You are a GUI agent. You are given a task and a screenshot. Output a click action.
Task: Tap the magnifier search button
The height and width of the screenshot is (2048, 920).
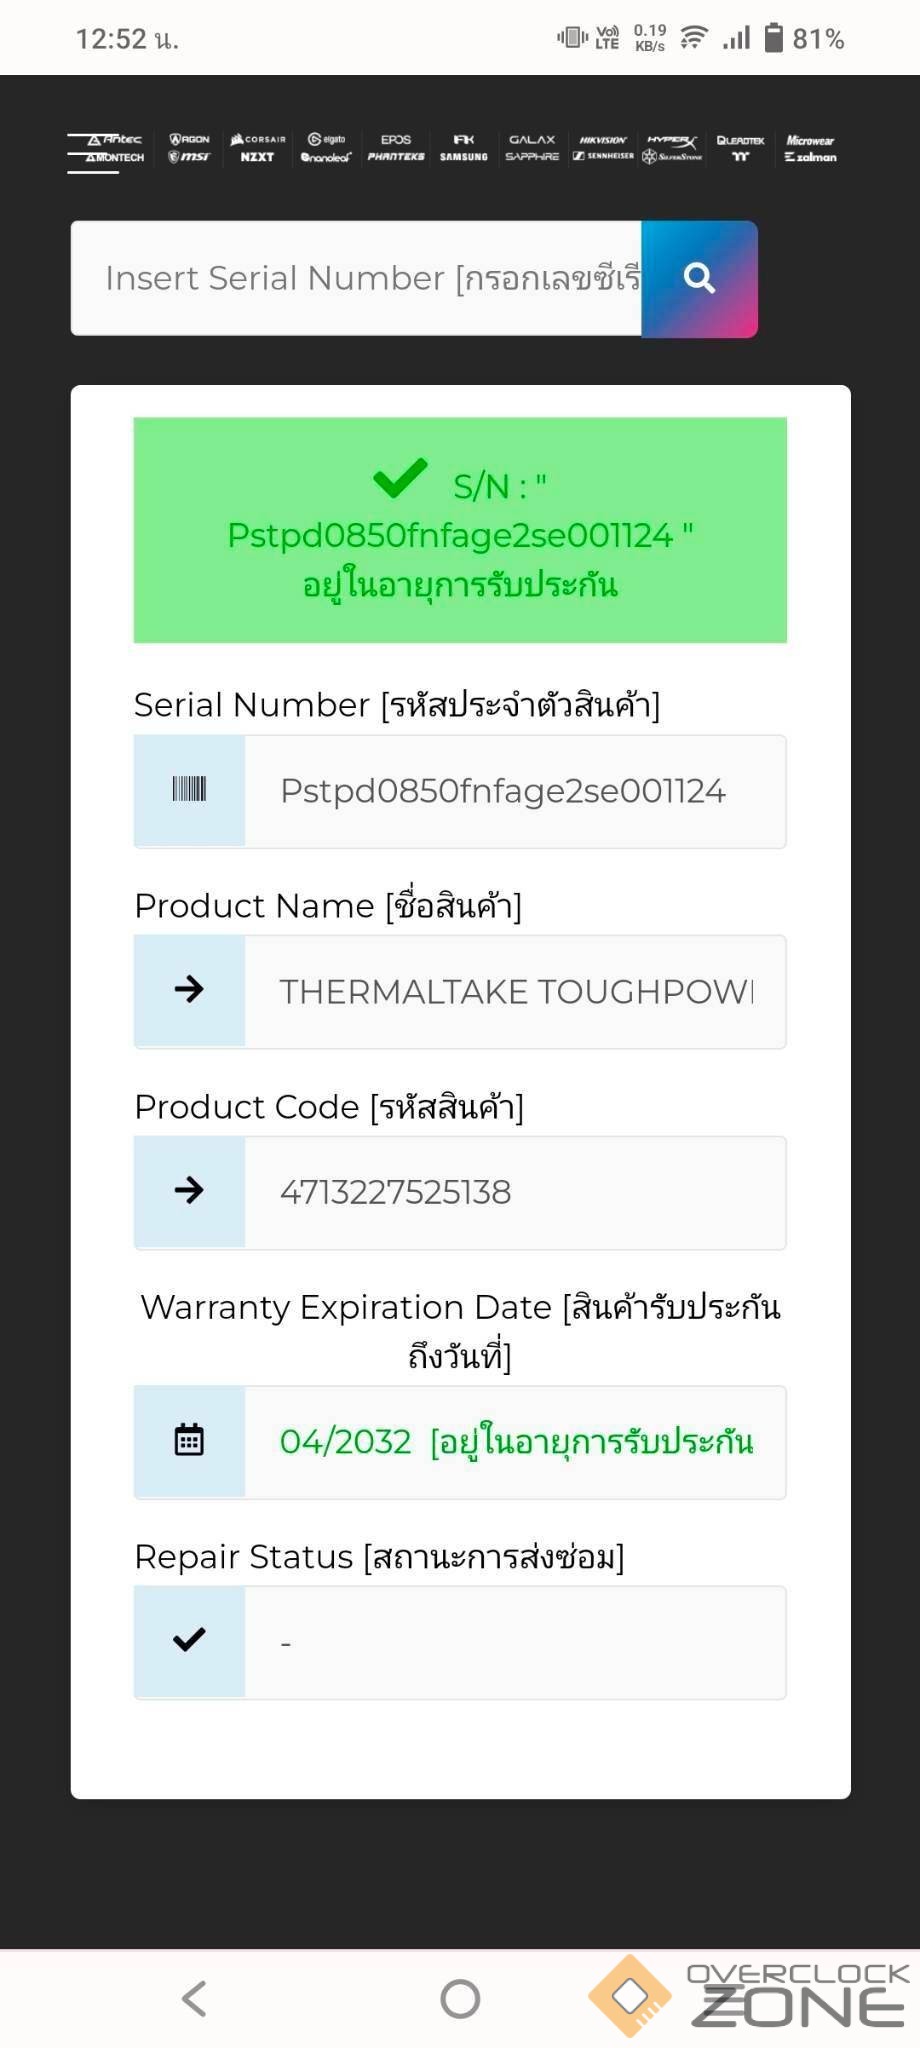click(x=699, y=279)
